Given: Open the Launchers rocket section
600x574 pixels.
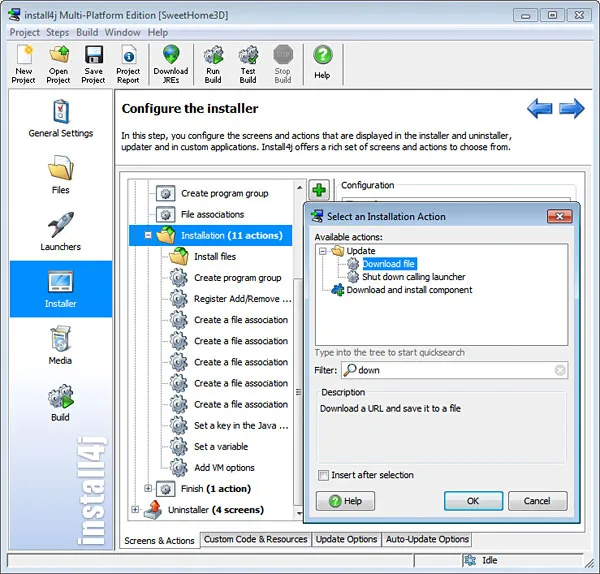Looking at the screenshot, I should pyautogui.click(x=61, y=232).
